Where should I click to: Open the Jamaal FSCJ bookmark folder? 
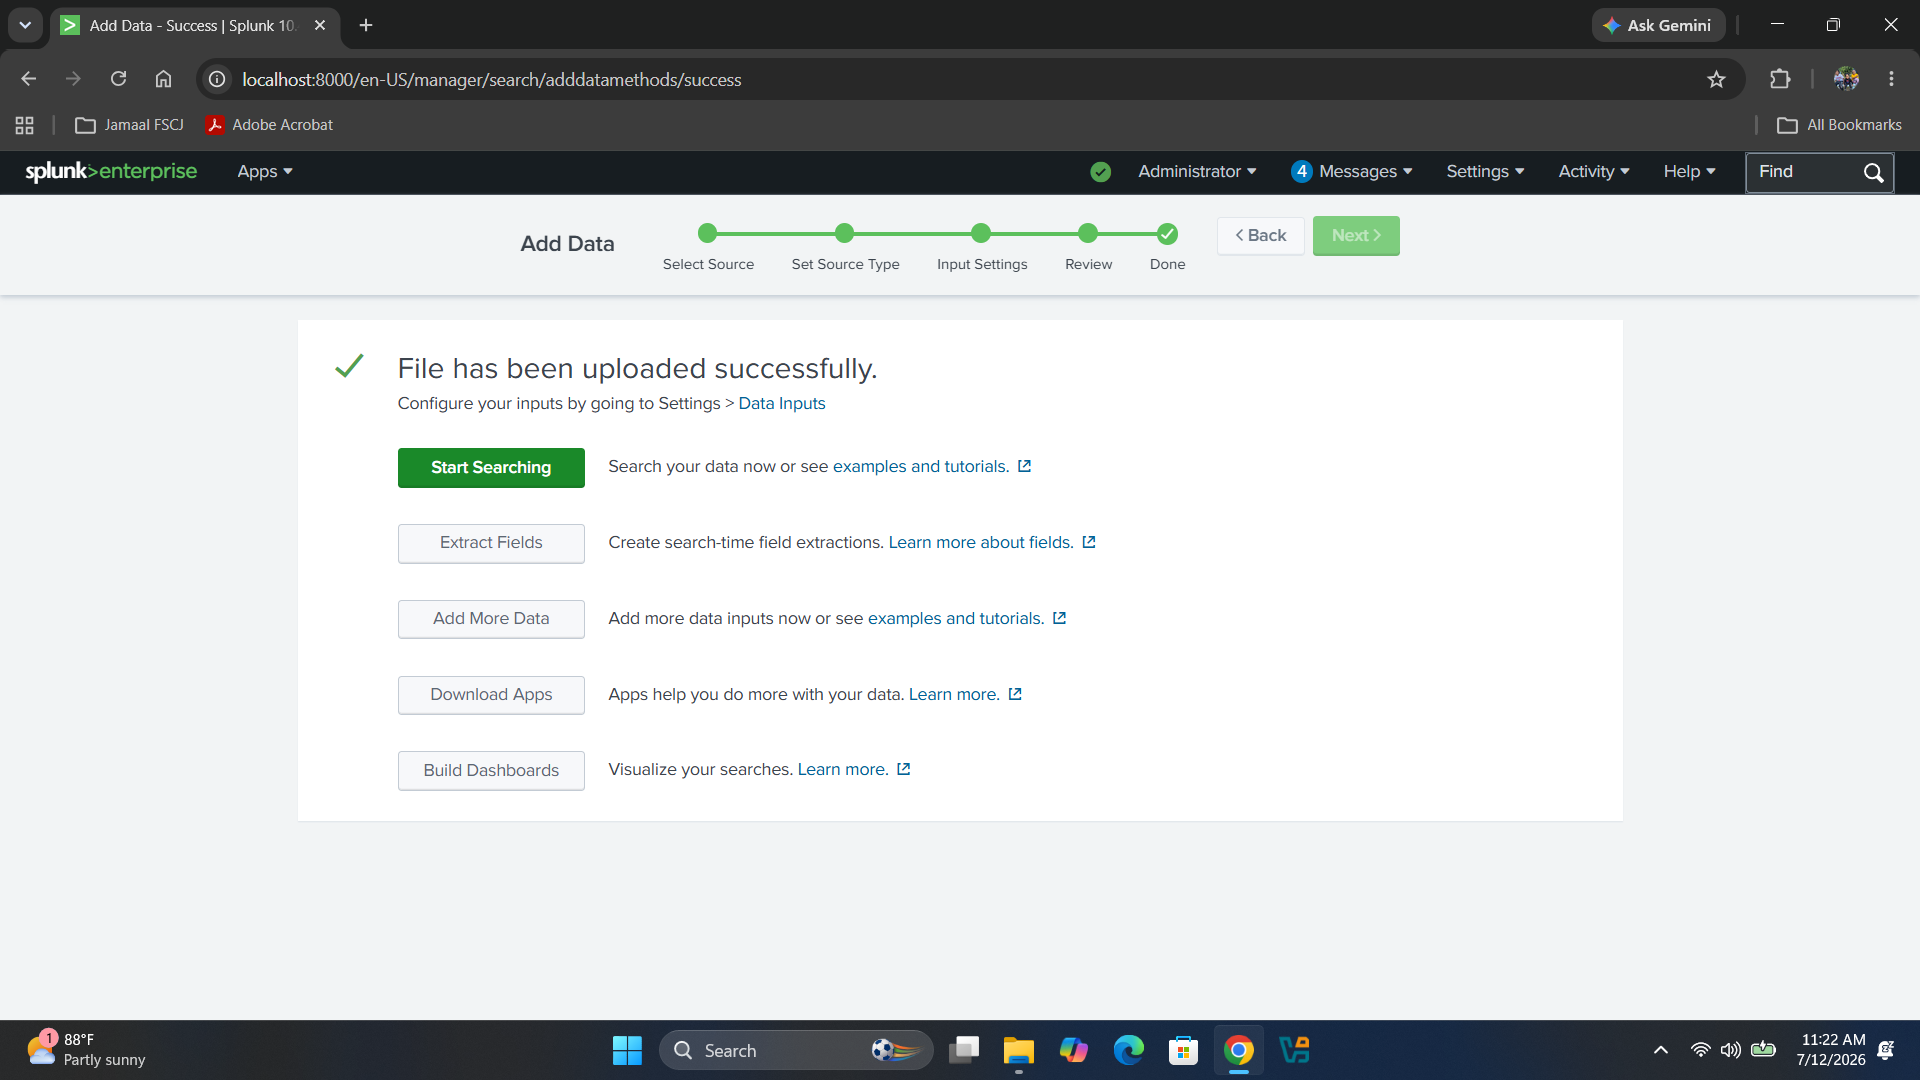click(130, 125)
